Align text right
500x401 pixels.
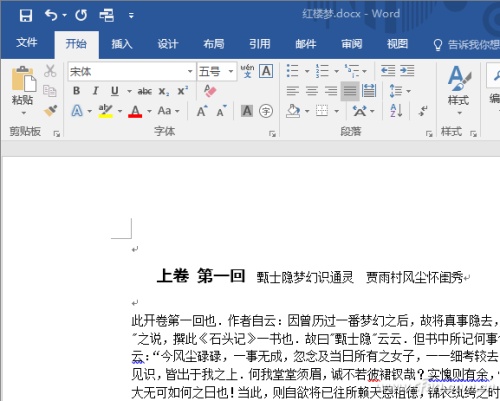(x=331, y=91)
